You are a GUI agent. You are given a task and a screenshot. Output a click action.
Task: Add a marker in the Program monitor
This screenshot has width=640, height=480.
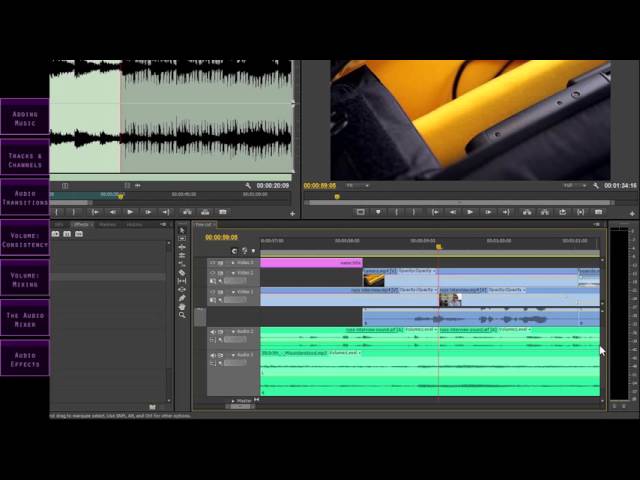378,212
